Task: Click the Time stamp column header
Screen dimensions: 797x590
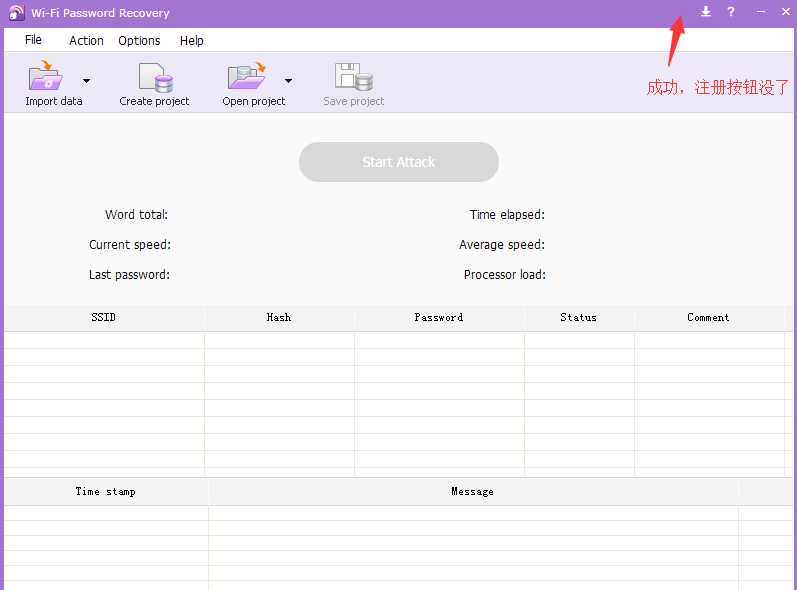Action: pyautogui.click(x=106, y=492)
